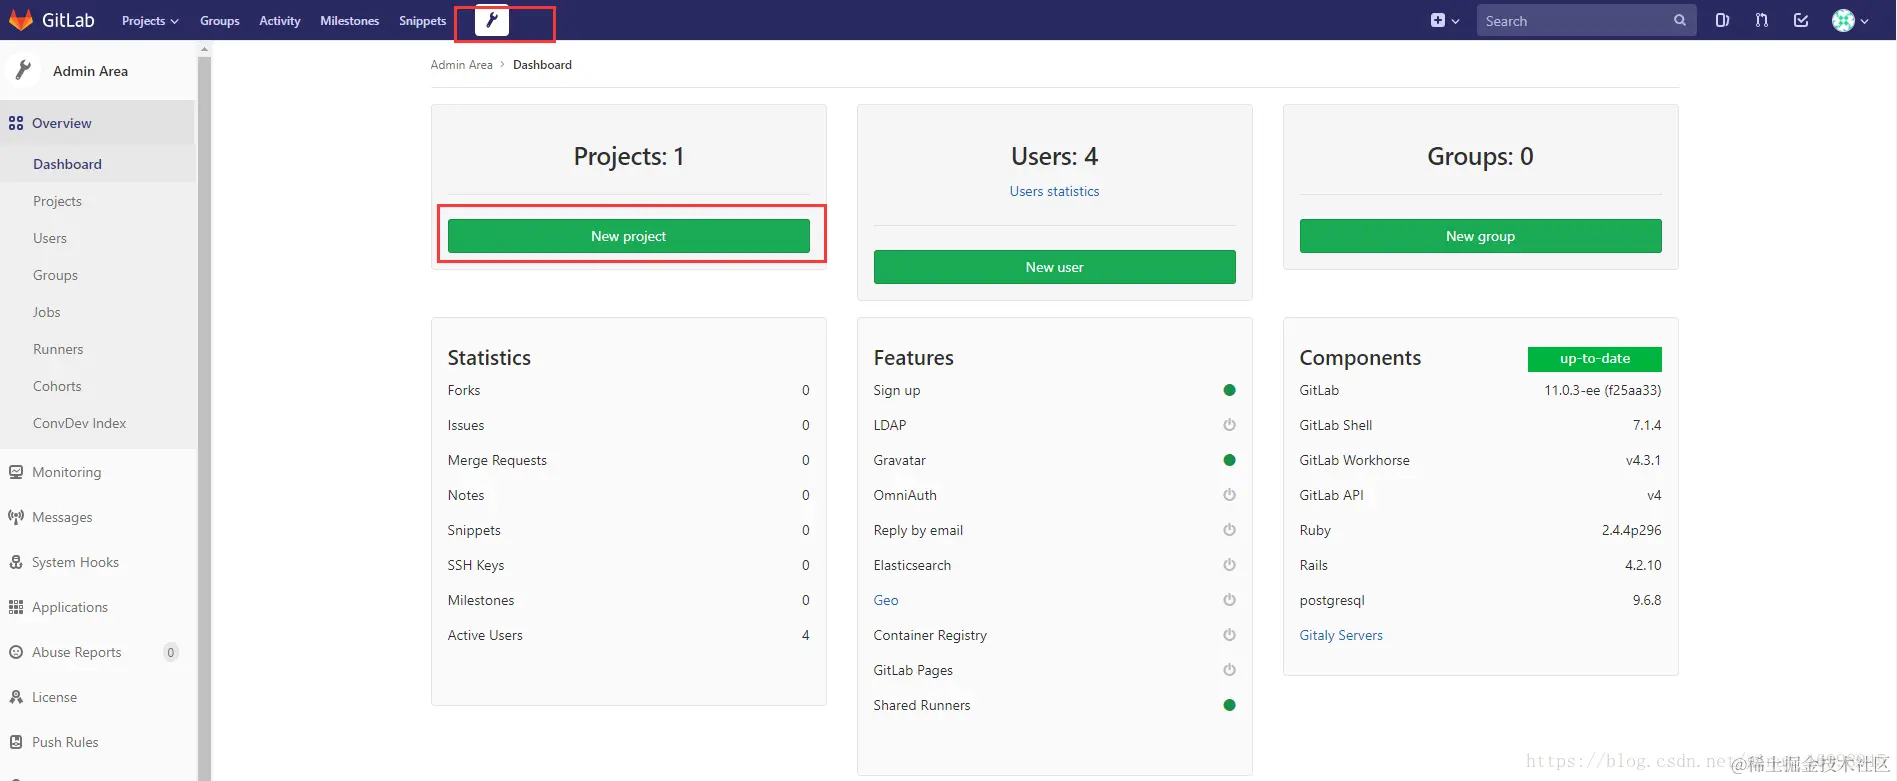Image resolution: width=1897 pixels, height=781 pixels.
Task: Open the Gitaly Servers link
Action: click(1341, 635)
